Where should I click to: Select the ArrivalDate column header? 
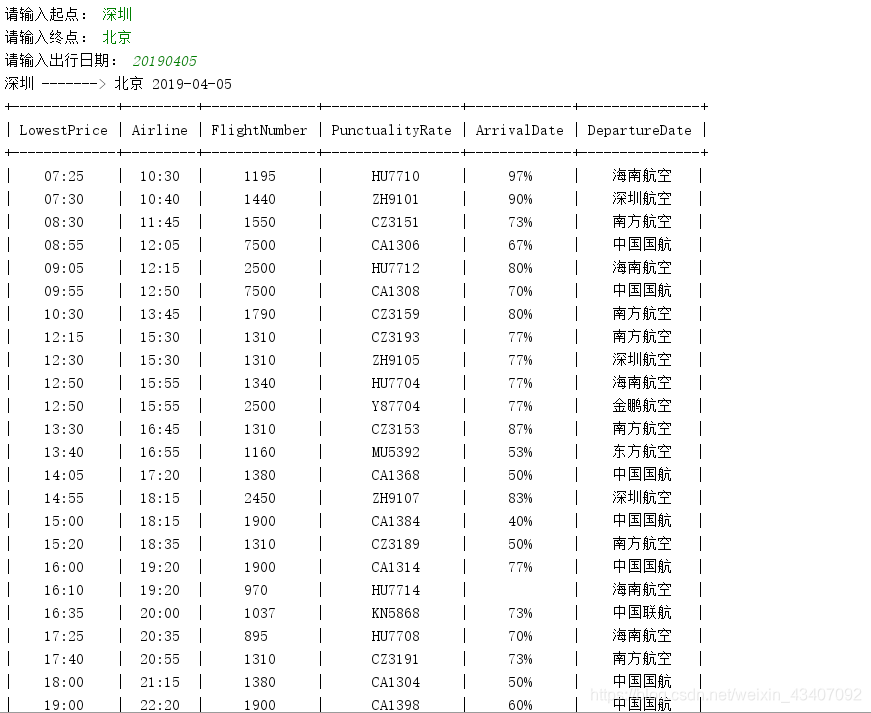click(519, 130)
